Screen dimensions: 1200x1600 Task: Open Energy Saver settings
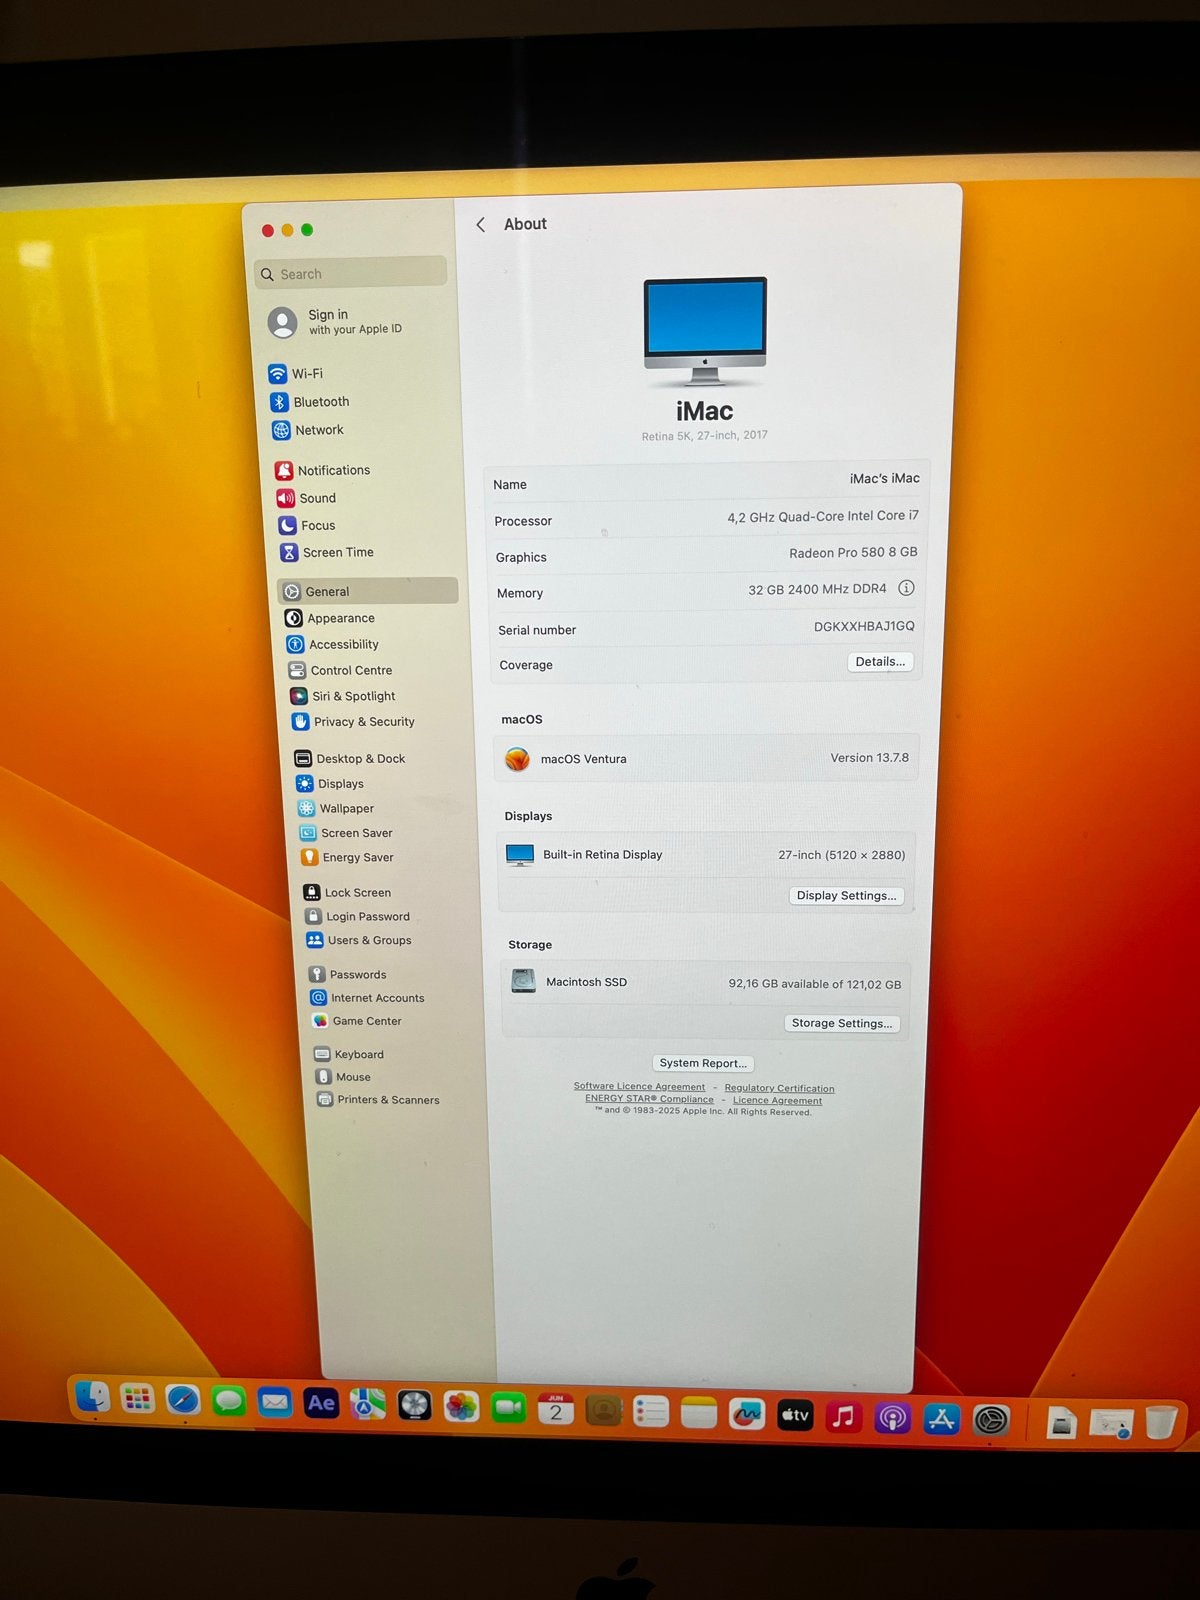(349, 857)
